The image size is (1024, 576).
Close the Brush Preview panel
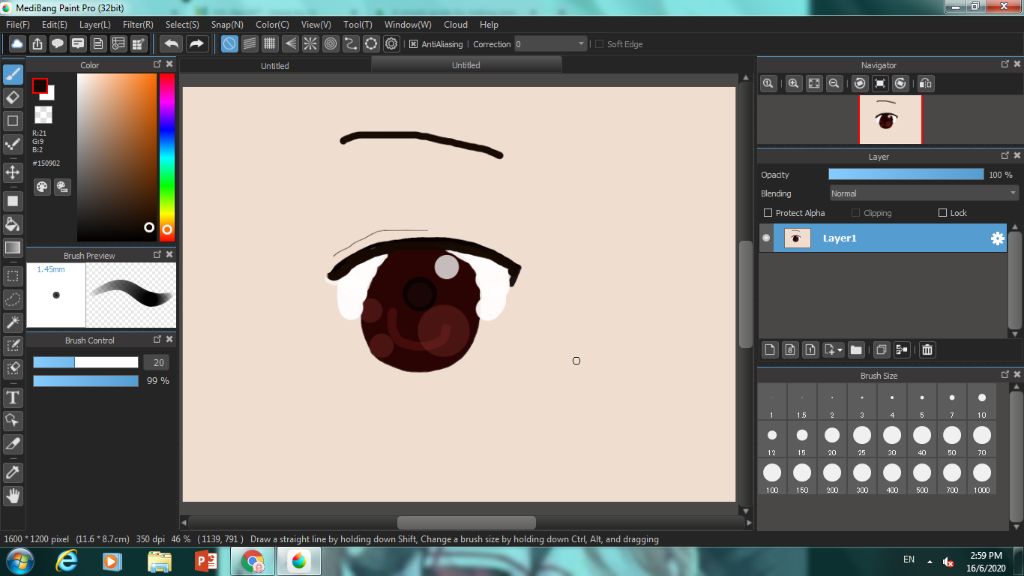click(169, 255)
